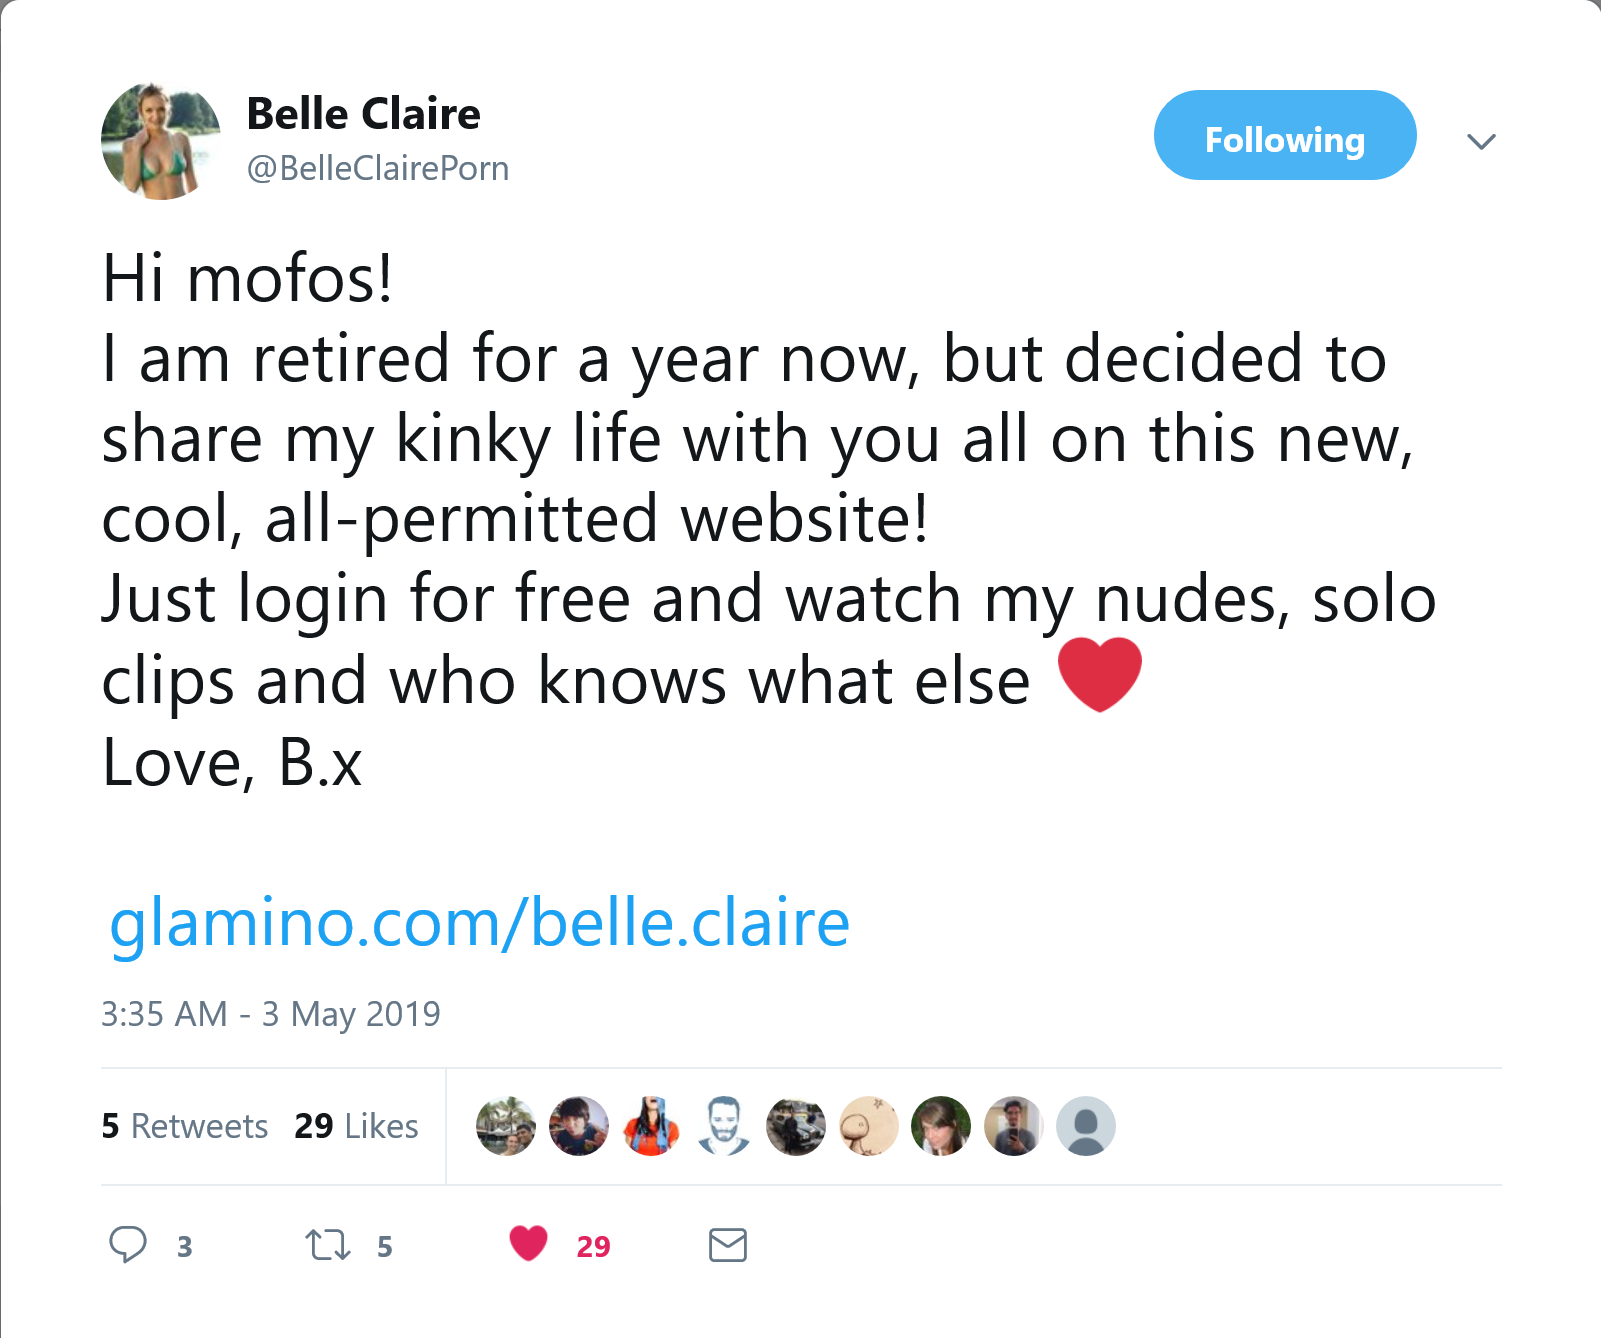The width and height of the screenshot is (1601, 1338).
Task: Open the liker avatar in orange shirt
Action: click(x=651, y=1126)
